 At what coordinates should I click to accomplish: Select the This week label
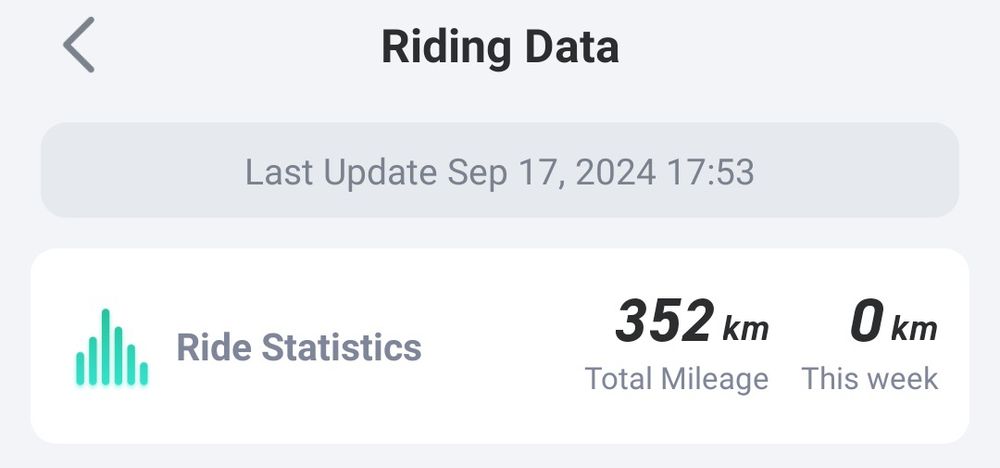coord(869,379)
